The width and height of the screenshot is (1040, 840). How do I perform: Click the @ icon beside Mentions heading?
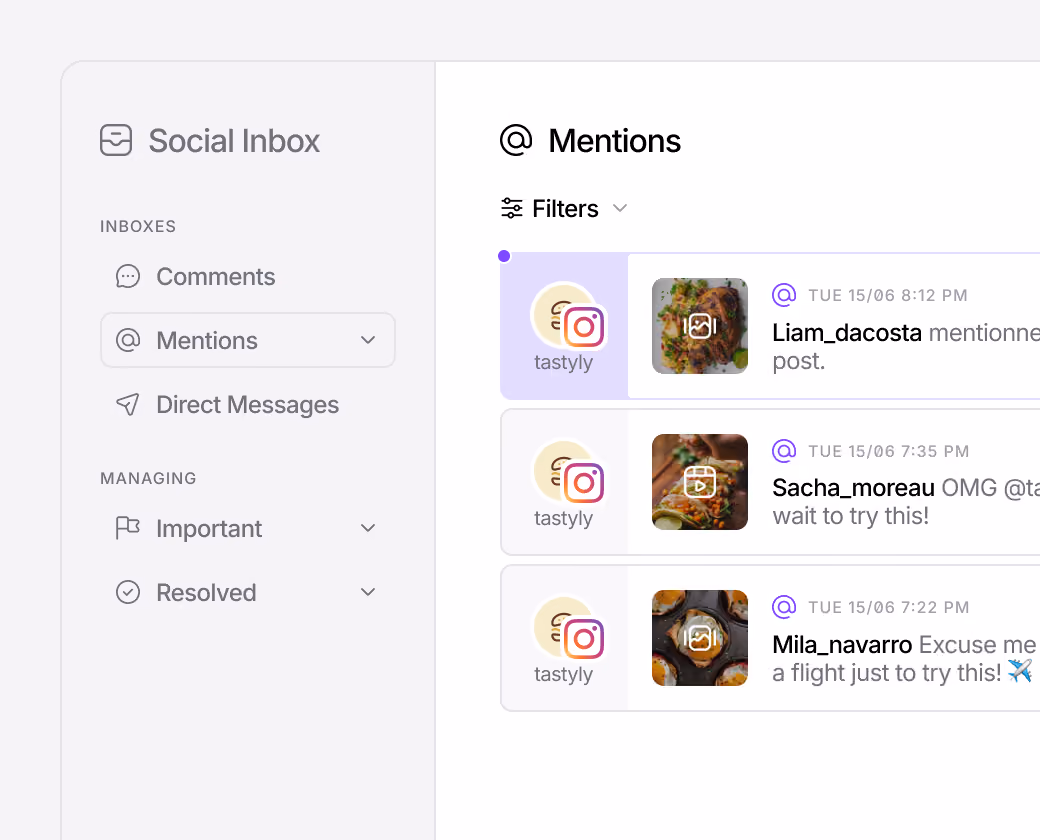click(516, 140)
